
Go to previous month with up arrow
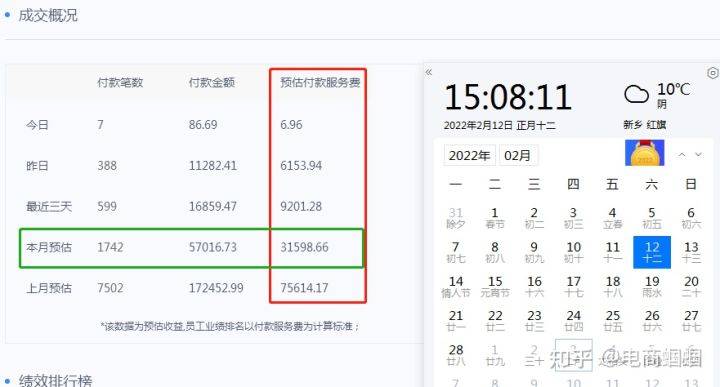(x=682, y=155)
